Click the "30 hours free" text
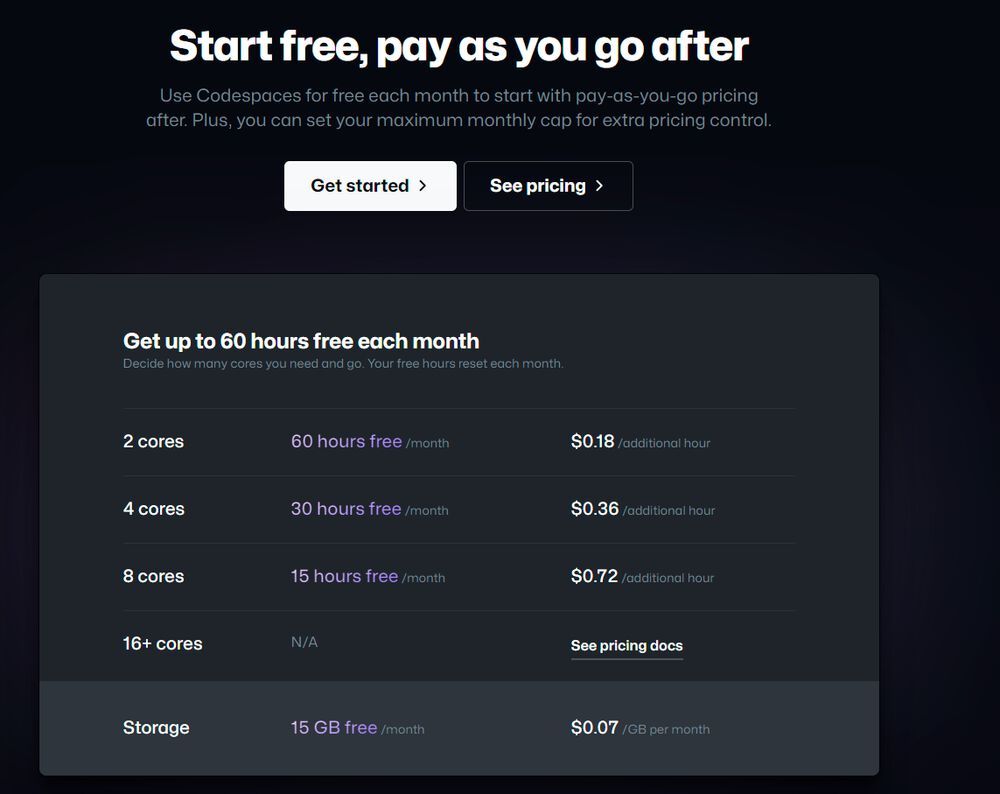Screen dimensions: 1000x794 pyautogui.click(x=346, y=509)
